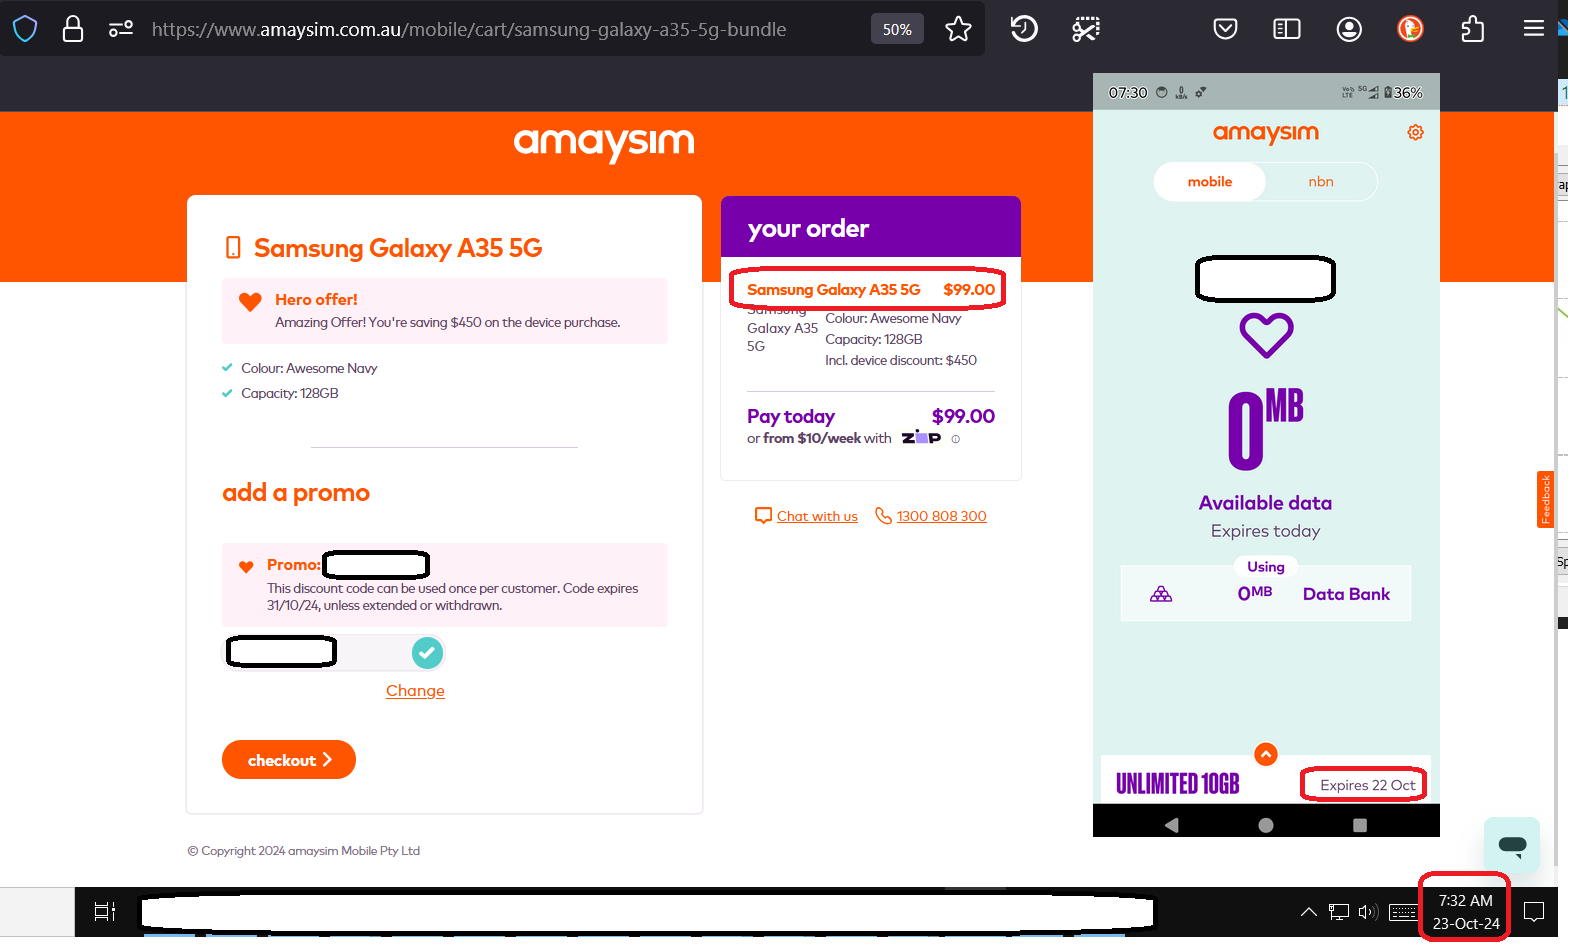The height and width of the screenshot is (946, 1570).
Task: Click the volume speaker tray icon
Action: click(x=1368, y=911)
